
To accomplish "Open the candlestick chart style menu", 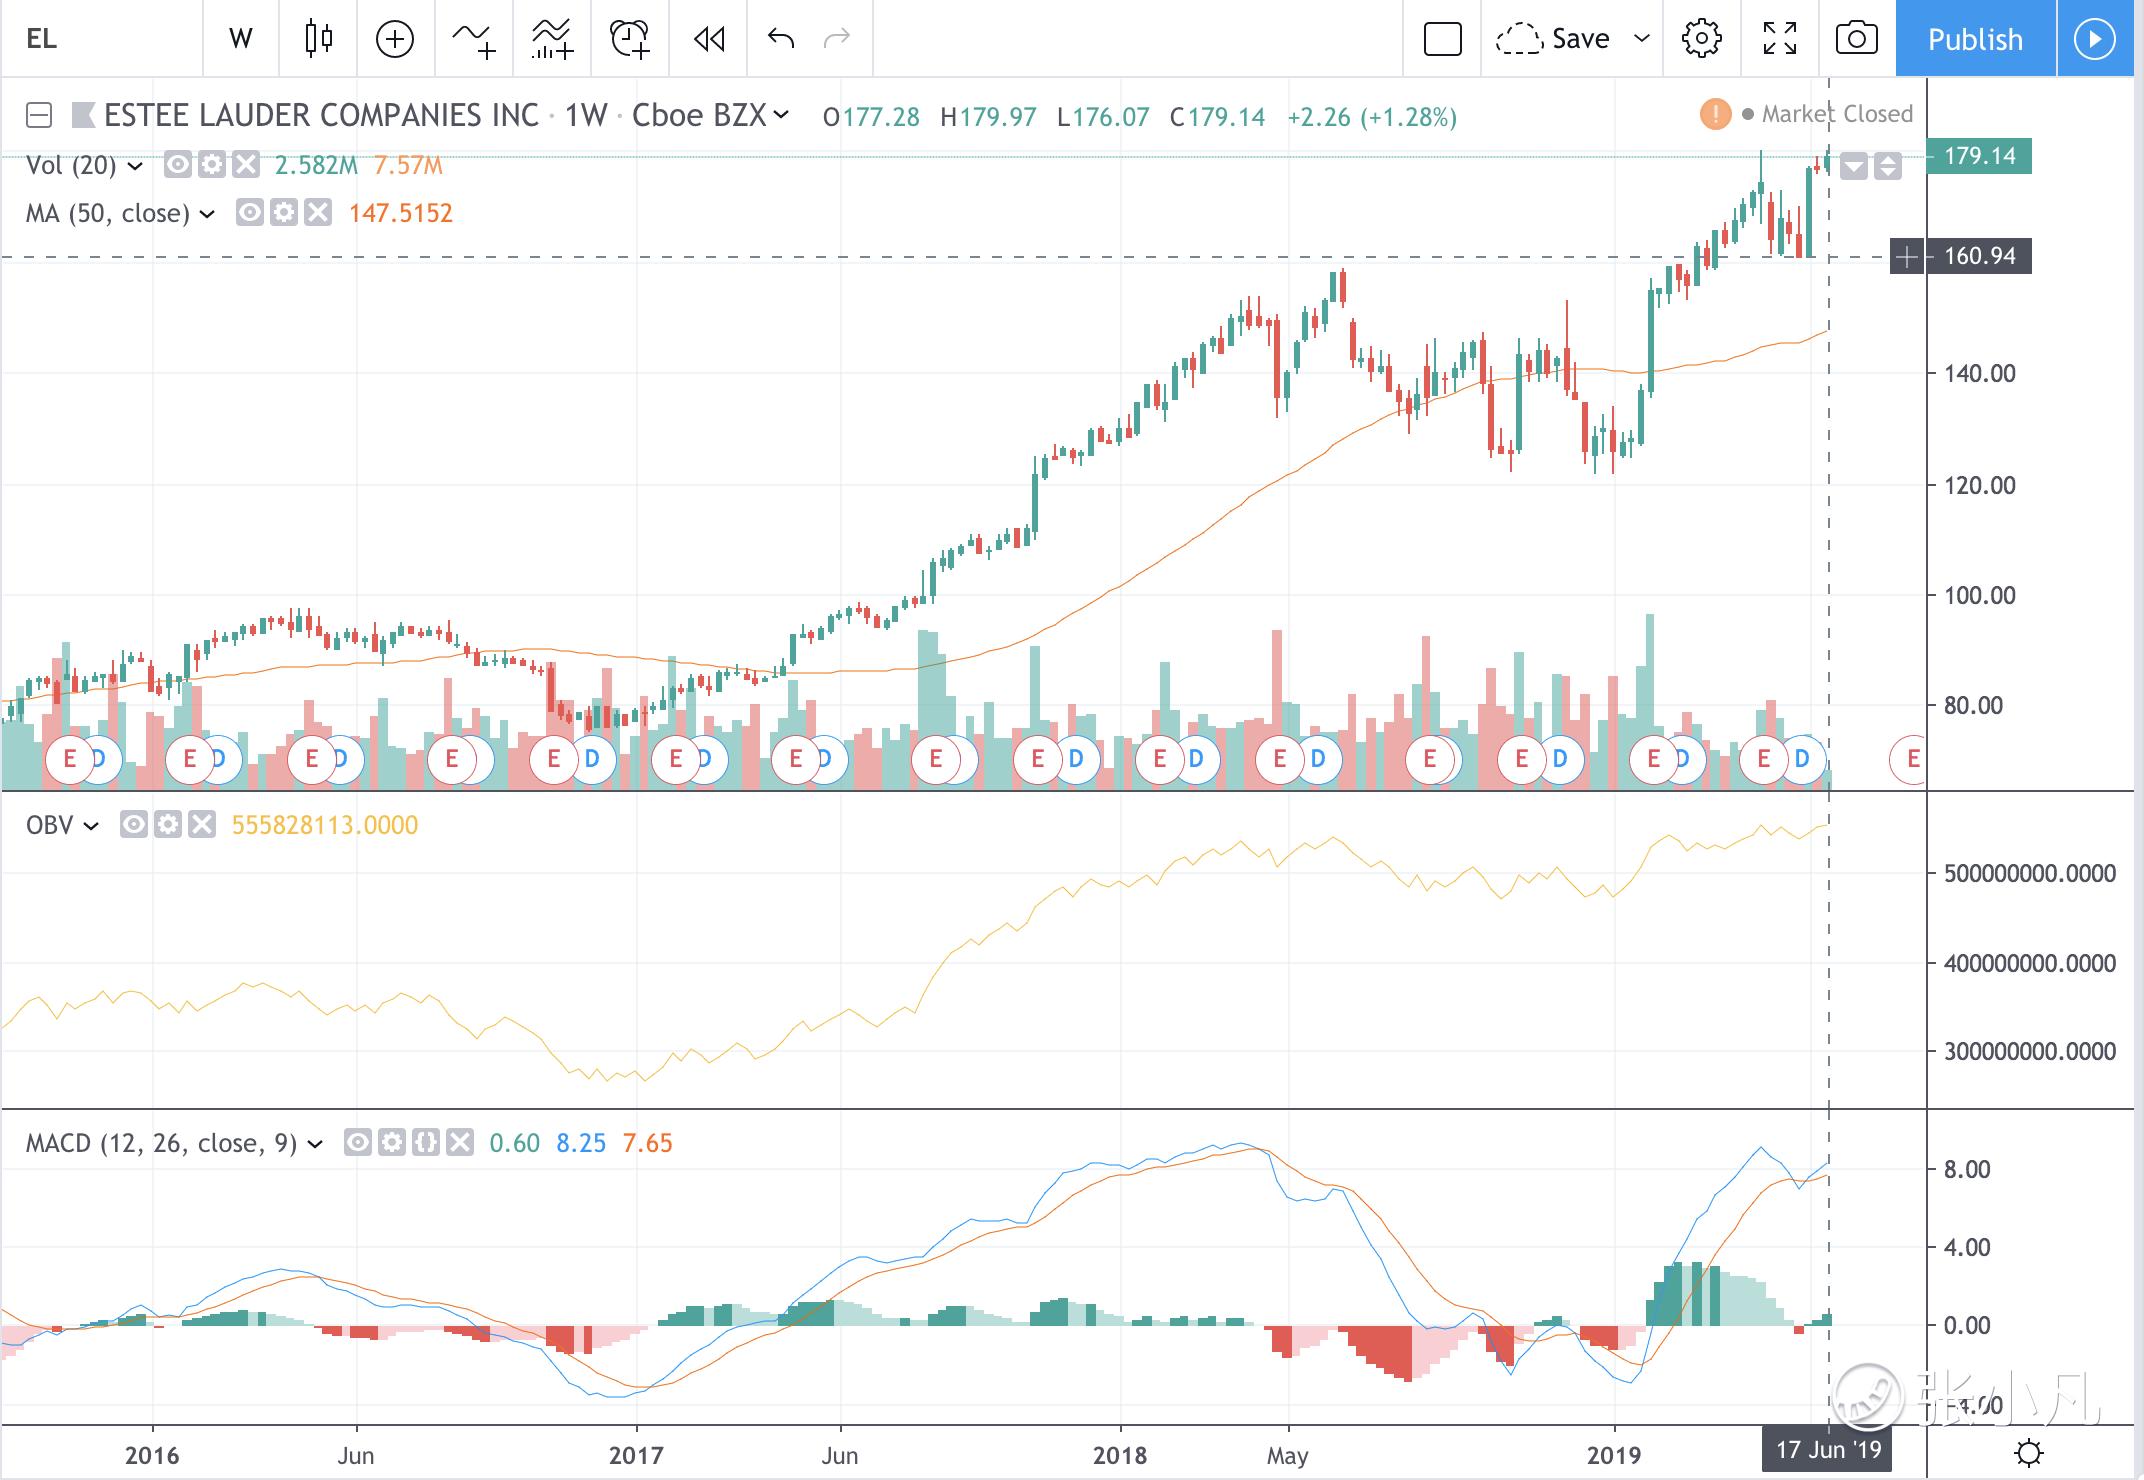I will point(318,39).
